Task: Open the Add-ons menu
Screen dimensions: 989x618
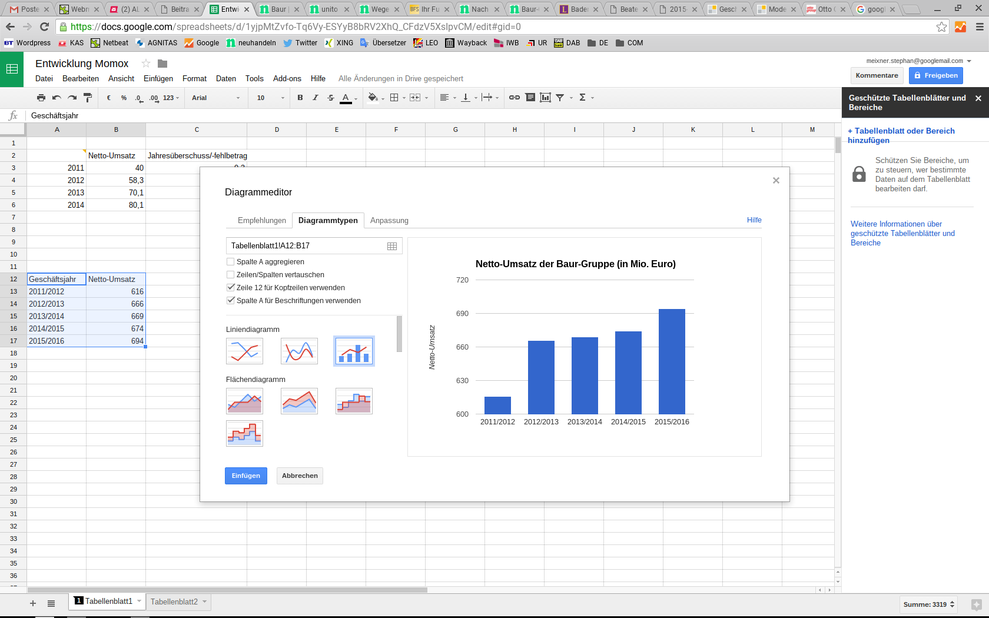Action: tap(287, 79)
